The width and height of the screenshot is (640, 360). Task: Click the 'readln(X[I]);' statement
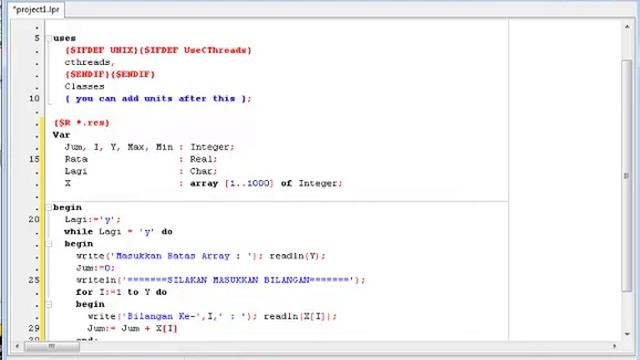coord(300,316)
